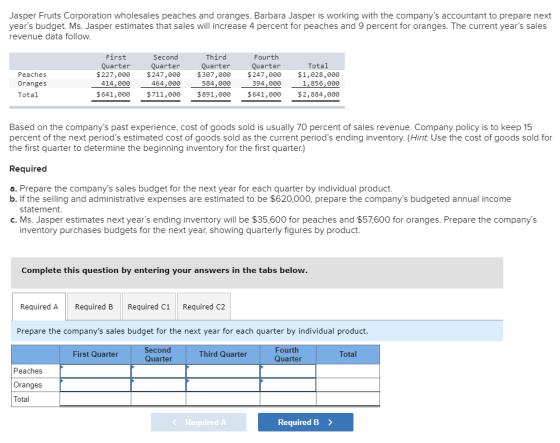560x443 pixels.
Task: Click the Oranges Total cell
Action: pos(348,385)
